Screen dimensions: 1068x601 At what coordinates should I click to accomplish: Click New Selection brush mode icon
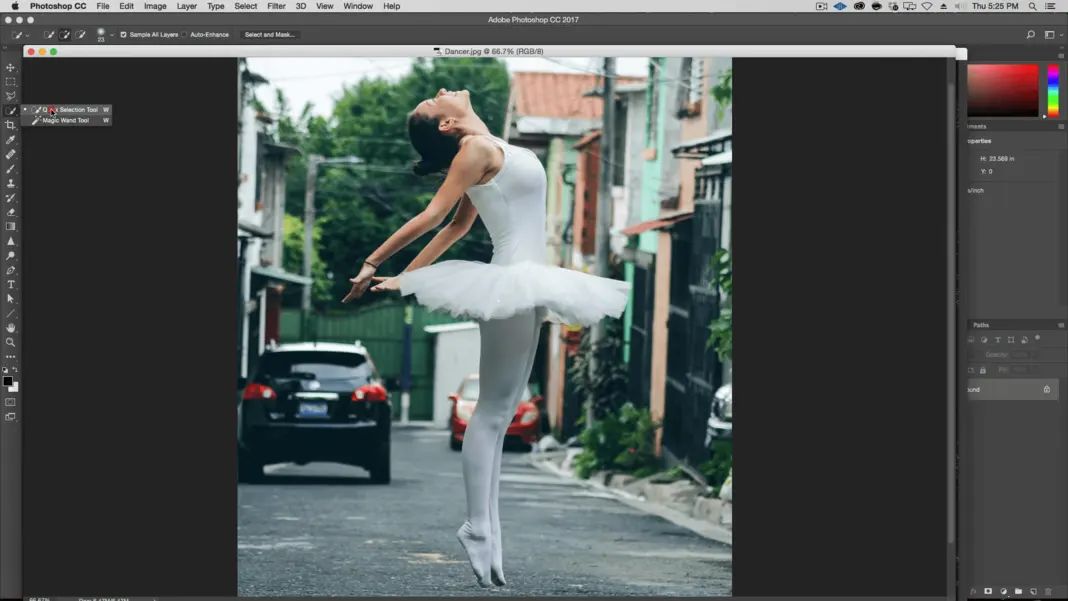[49, 34]
